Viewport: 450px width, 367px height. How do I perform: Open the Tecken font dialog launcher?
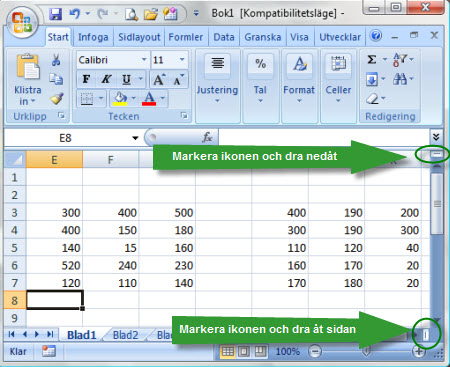tap(184, 115)
